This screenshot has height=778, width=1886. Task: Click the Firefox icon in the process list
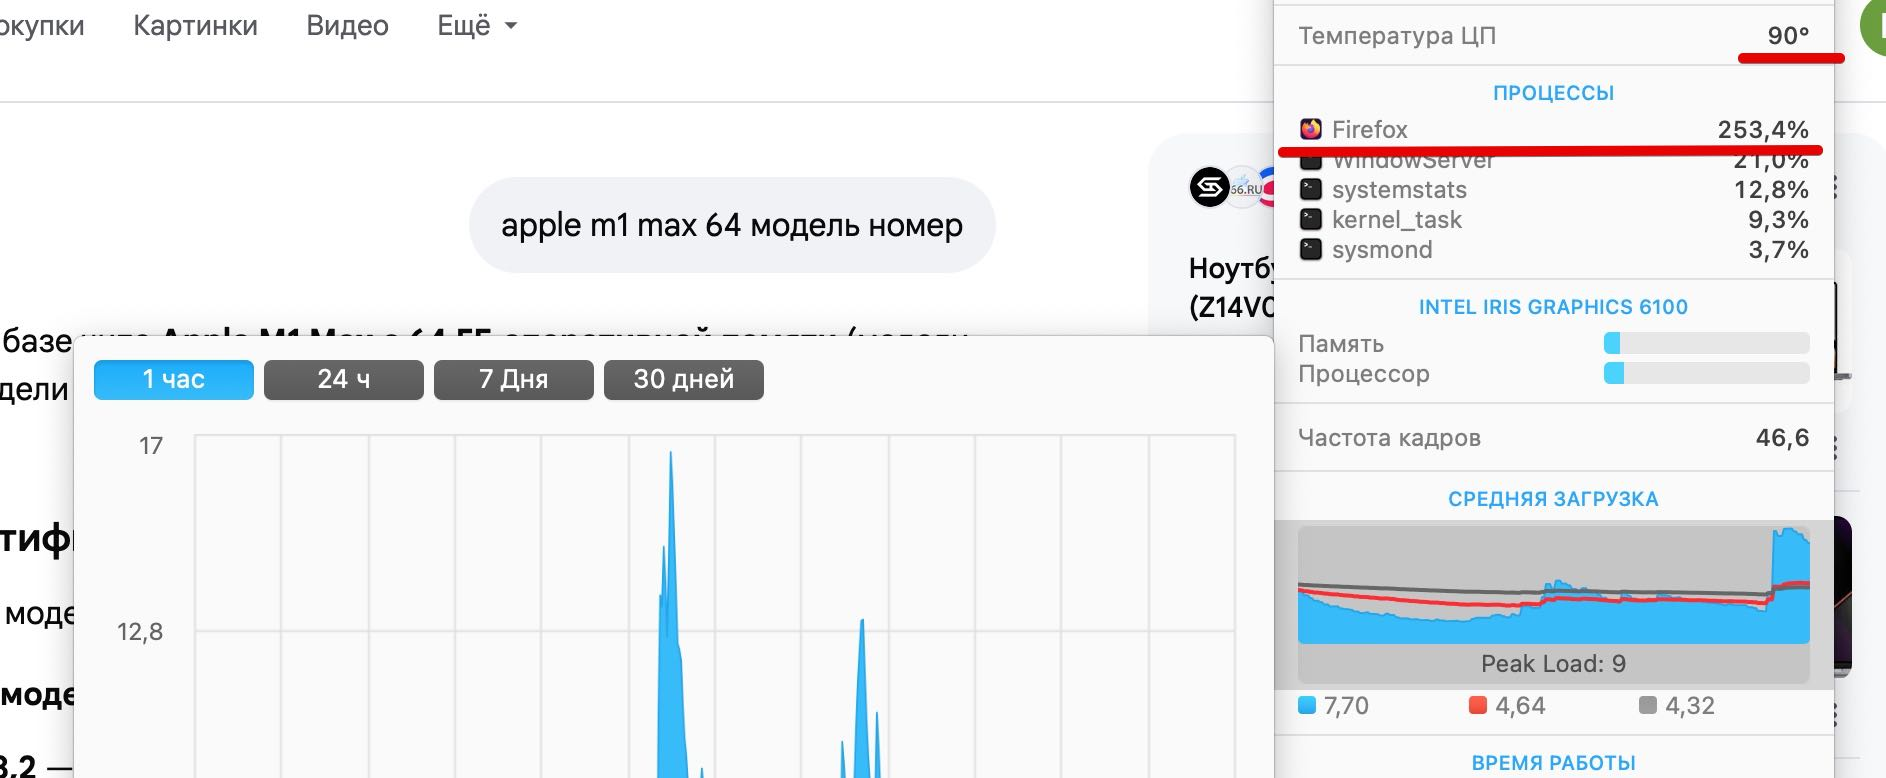coord(1311,129)
